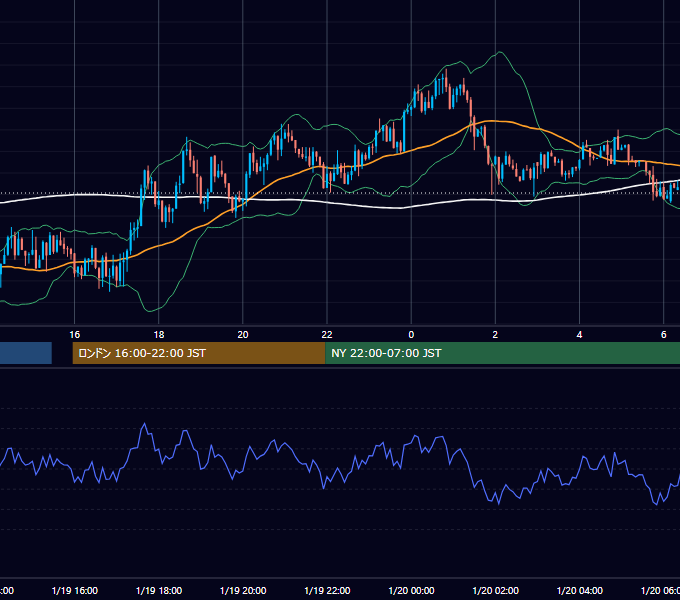680x600 pixels.
Task: Click the 6 hour axis label
Action: (664, 335)
